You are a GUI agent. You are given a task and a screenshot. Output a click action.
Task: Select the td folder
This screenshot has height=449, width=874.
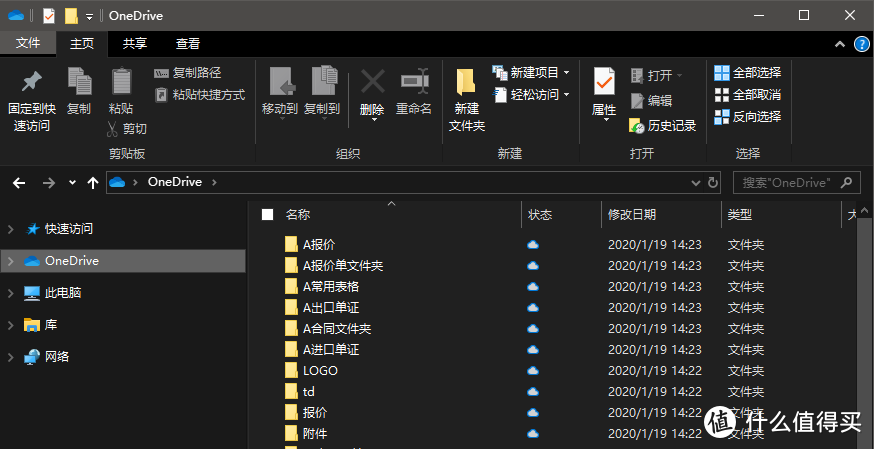pos(309,392)
